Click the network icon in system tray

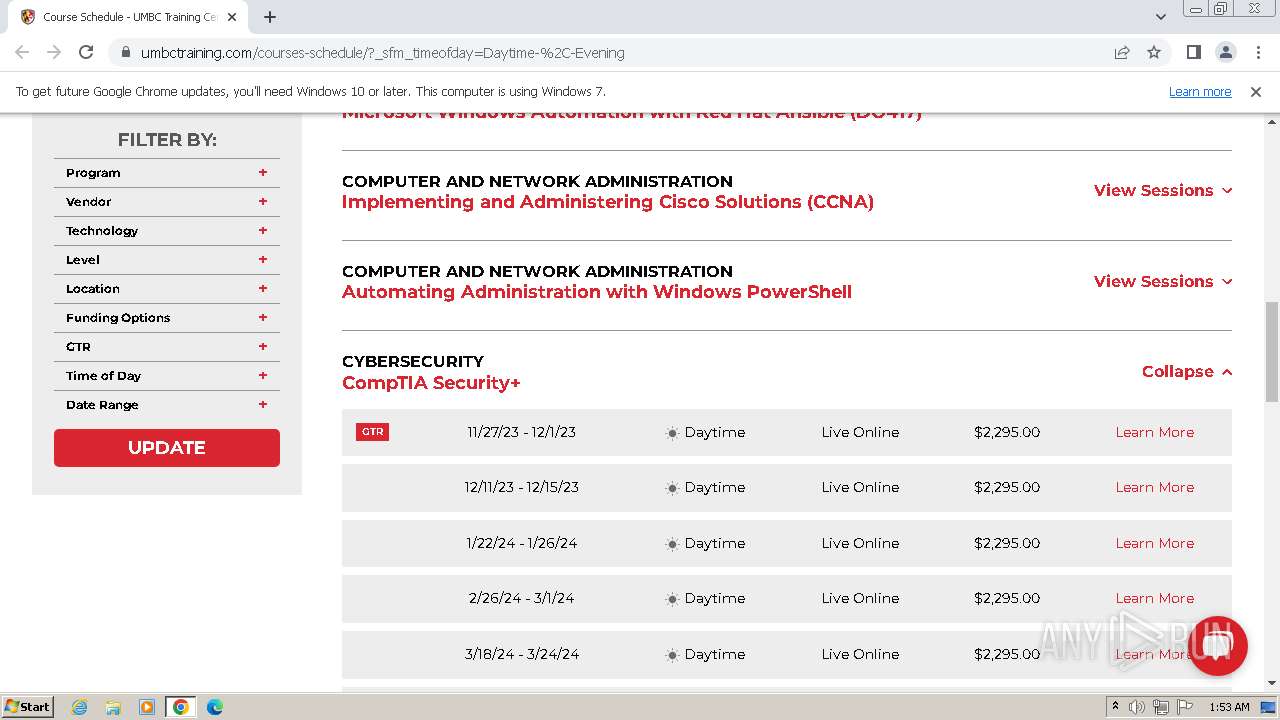coord(1161,707)
